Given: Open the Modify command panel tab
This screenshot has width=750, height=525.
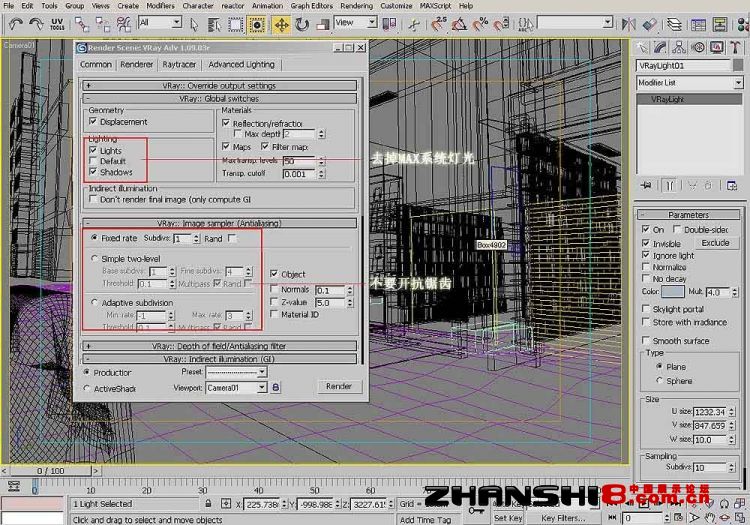Looking at the screenshot, I should pos(660,47).
